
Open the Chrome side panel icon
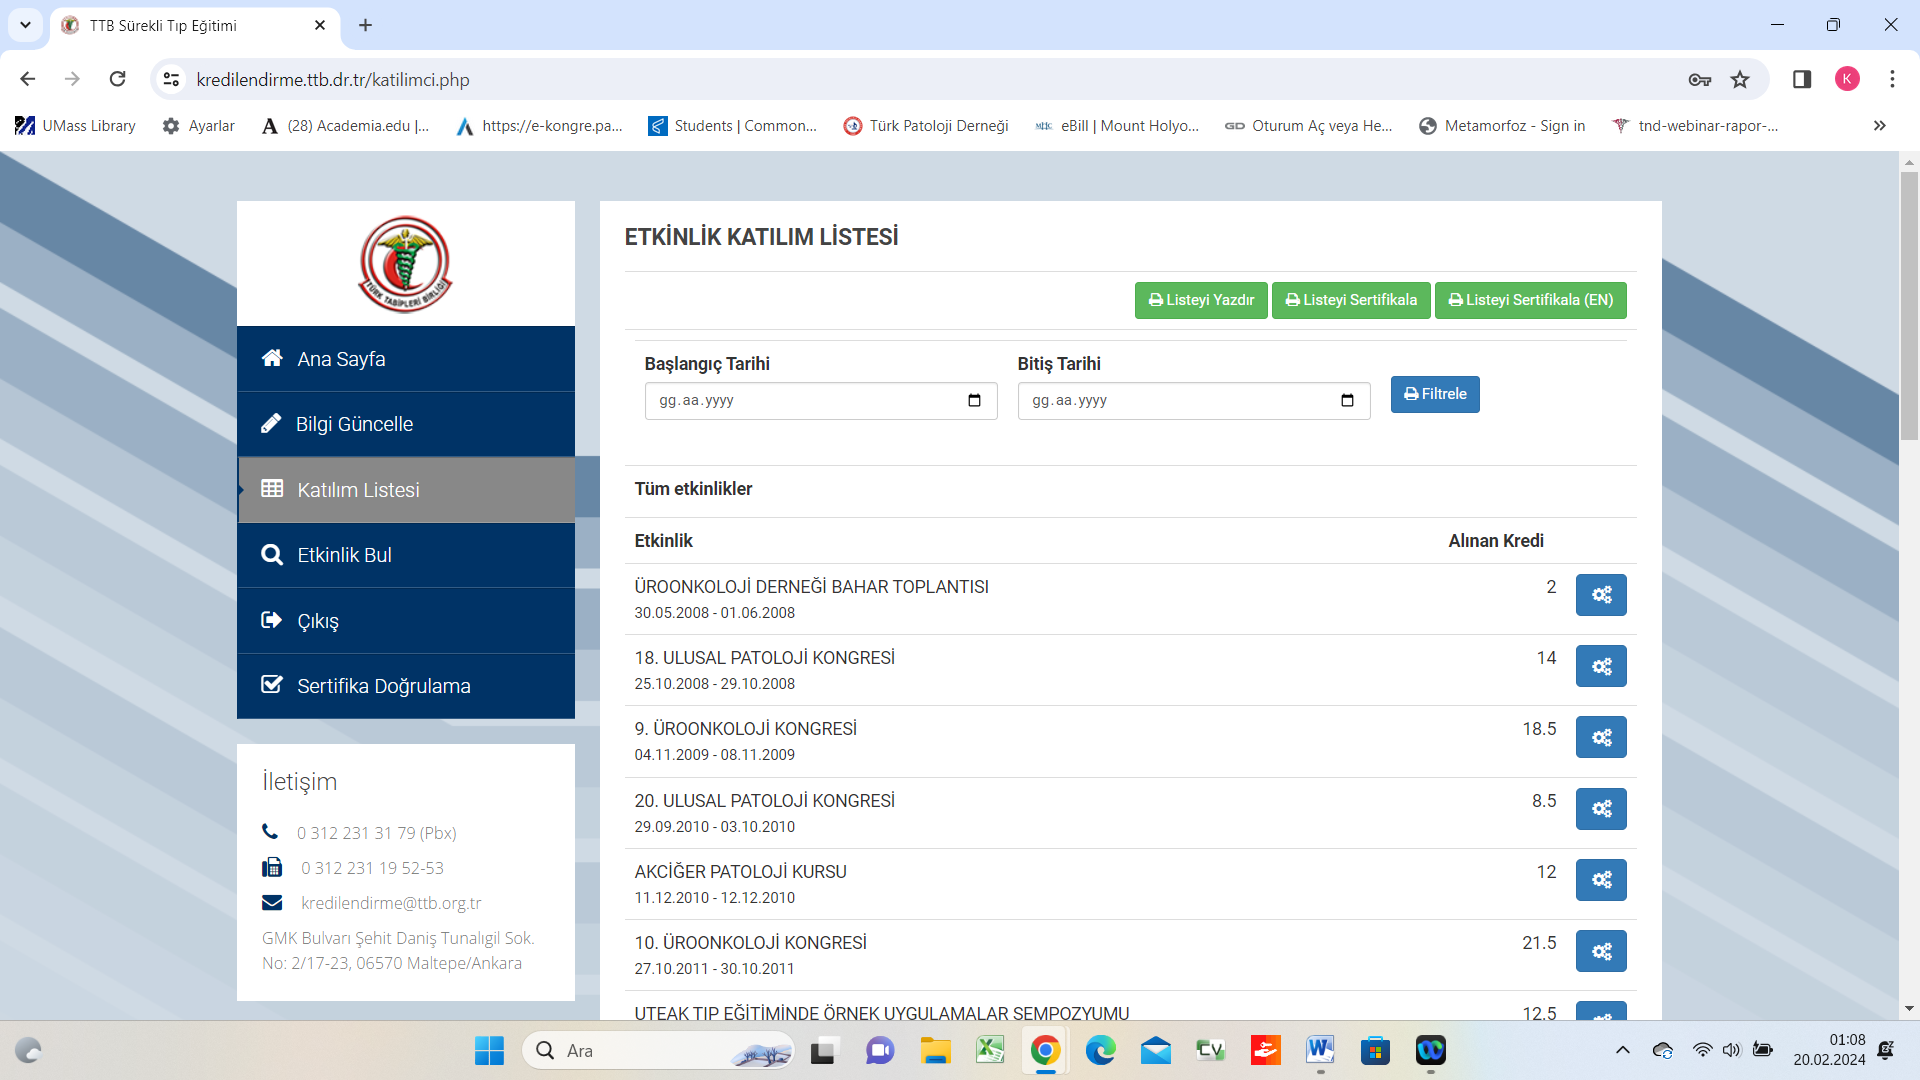[x=1802, y=80]
